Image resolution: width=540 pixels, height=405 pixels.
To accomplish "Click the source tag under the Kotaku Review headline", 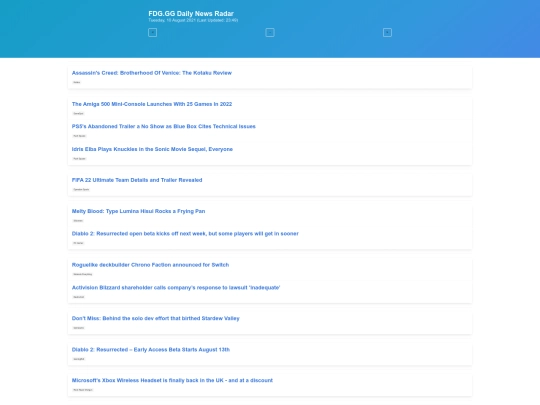I will point(76,82).
